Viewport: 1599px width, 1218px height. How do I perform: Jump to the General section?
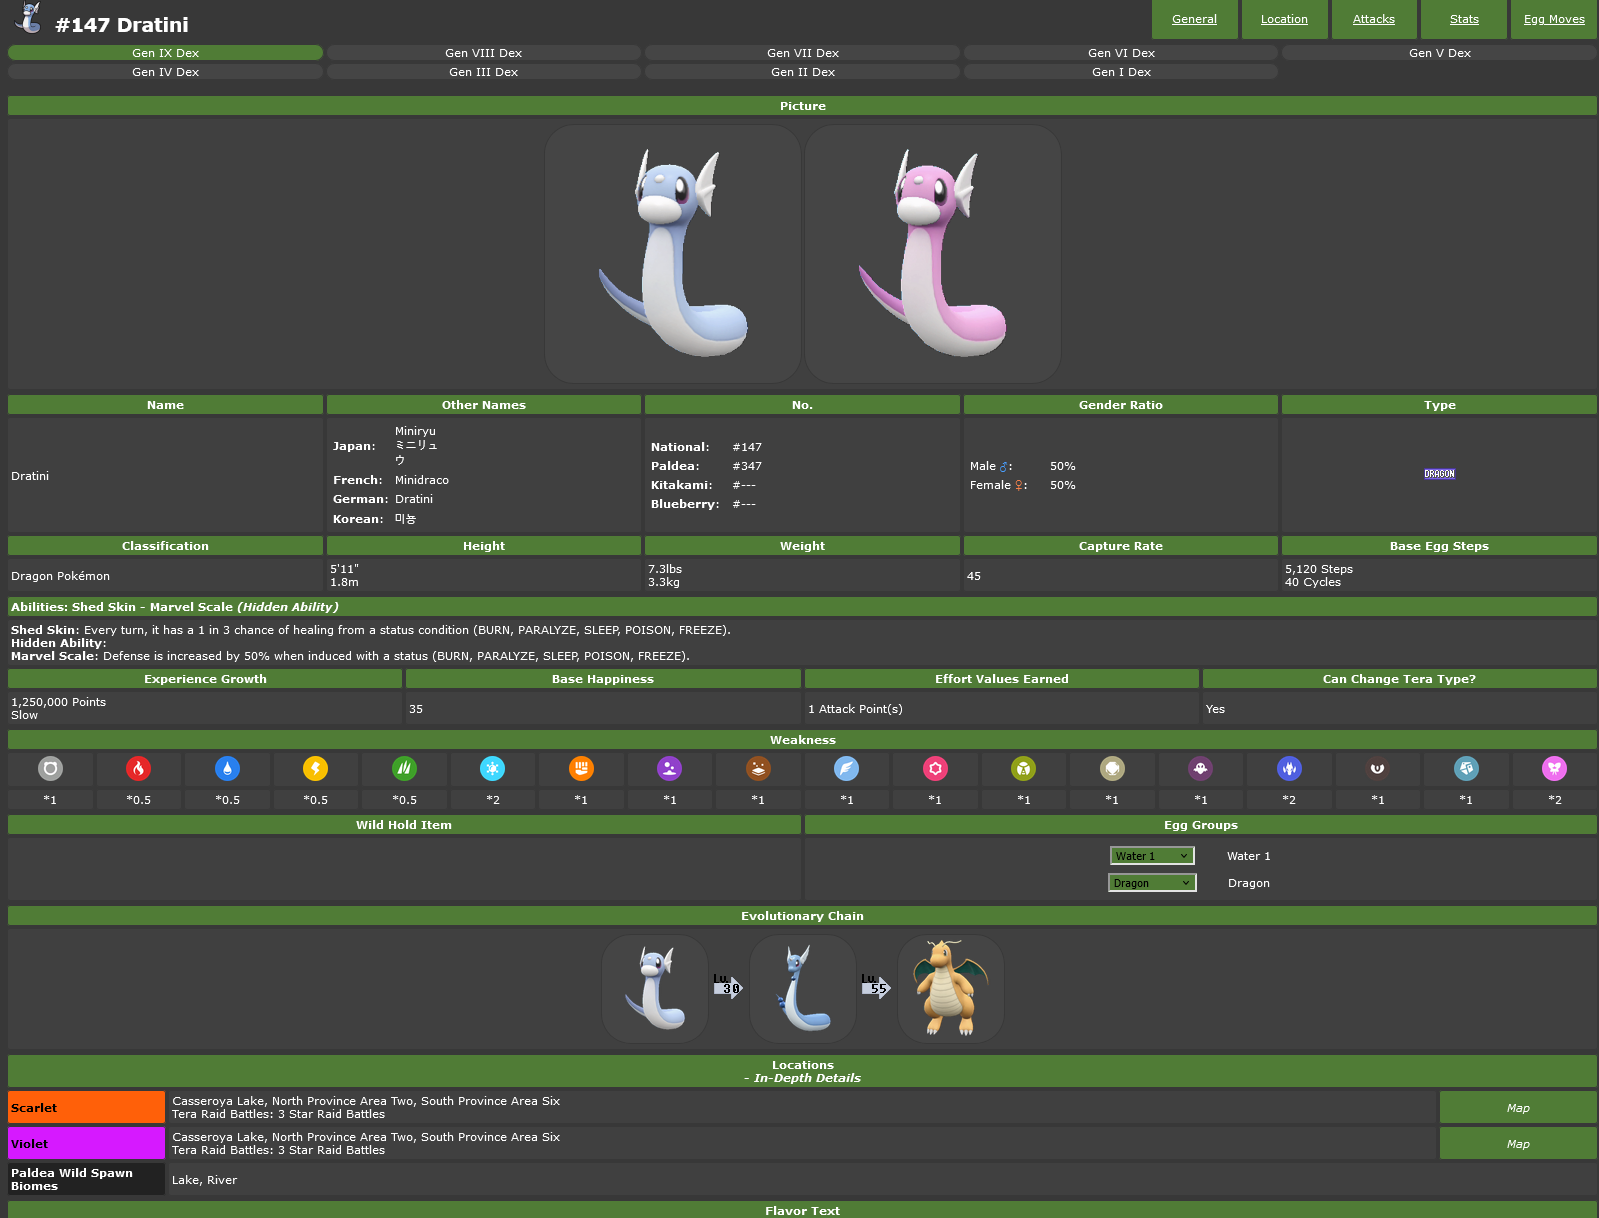tap(1194, 19)
